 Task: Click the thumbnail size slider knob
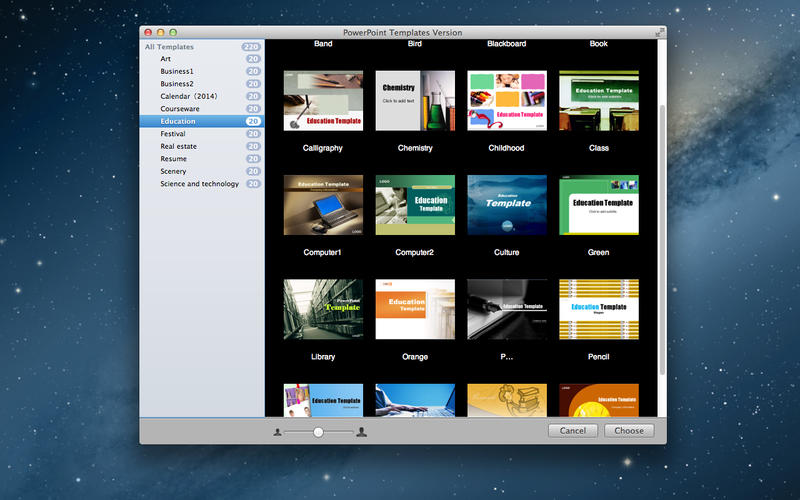(x=318, y=432)
